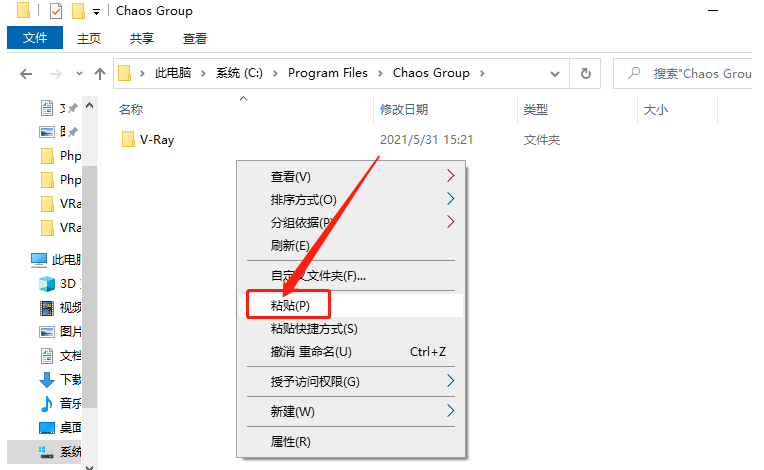
Task: Click the search box for Chaos Group
Action: pos(684,74)
